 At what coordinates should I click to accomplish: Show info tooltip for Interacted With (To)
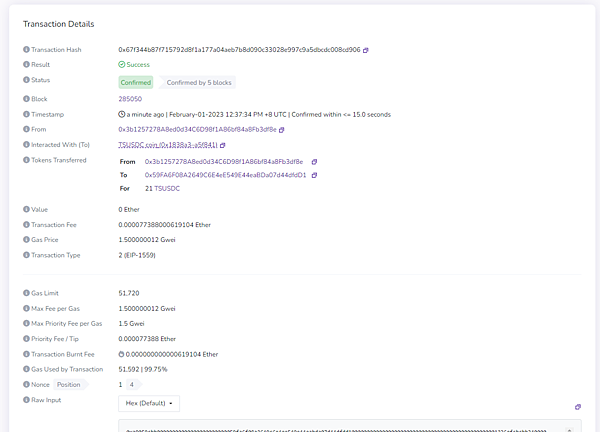click(26, 144)
